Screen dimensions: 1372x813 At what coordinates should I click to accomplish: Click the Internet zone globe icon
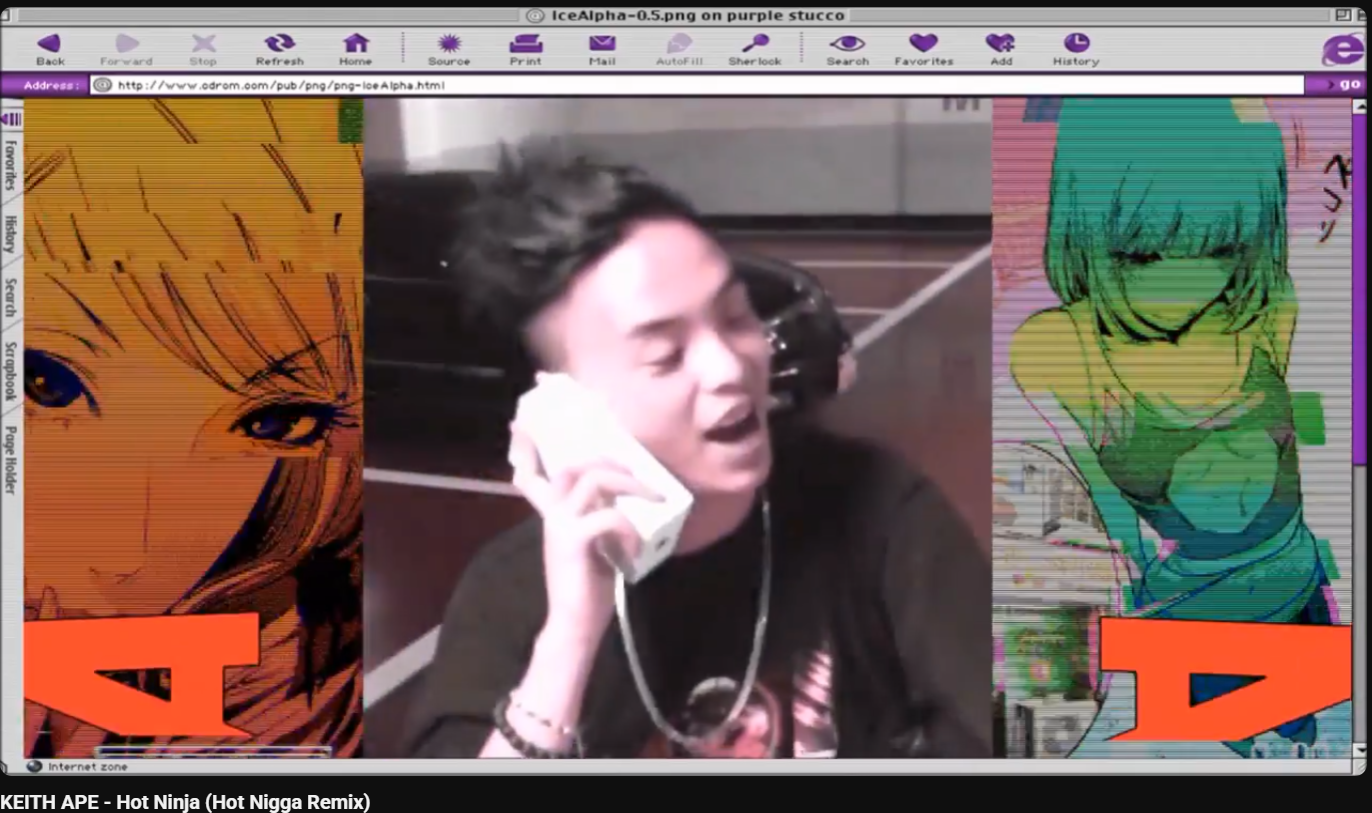[x=34, y=766]
